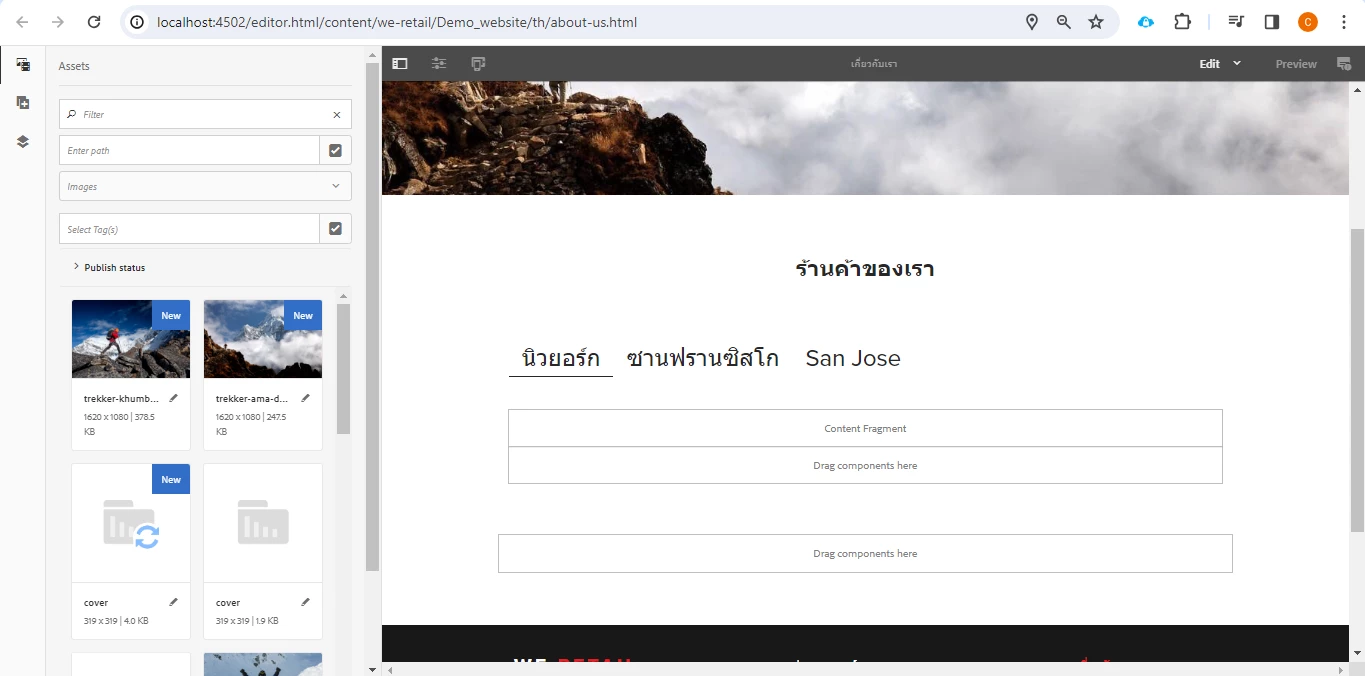Click the Filter search input

click(205, 114)
